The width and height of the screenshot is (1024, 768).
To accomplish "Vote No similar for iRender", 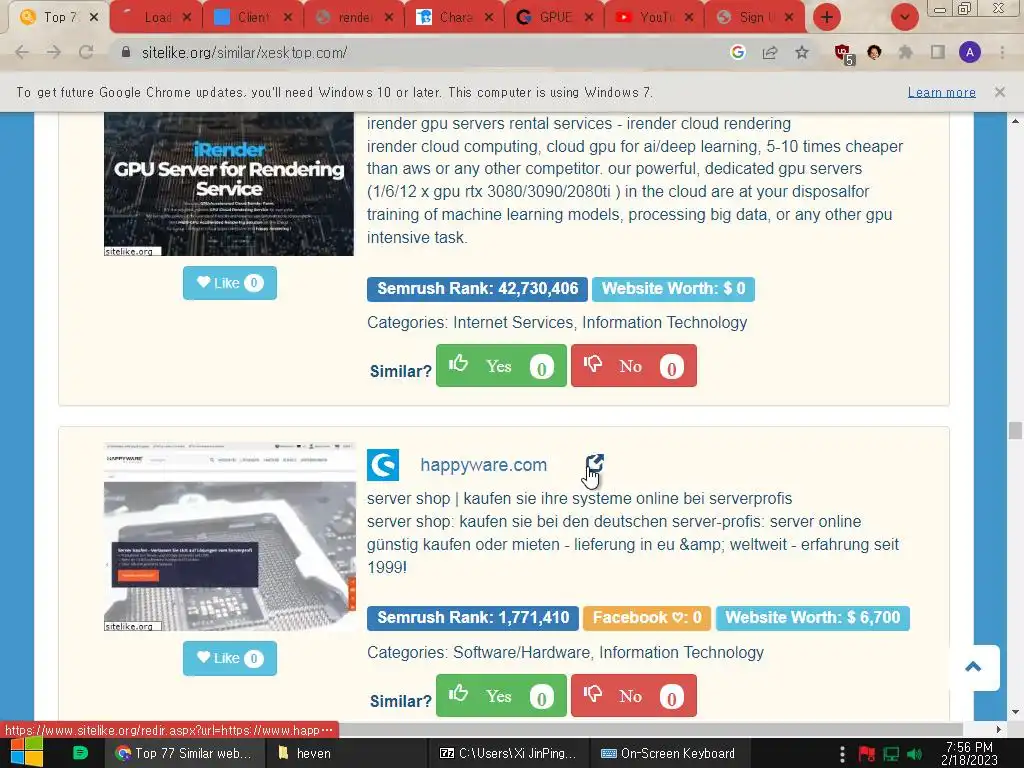I will [x=633, y=366].
